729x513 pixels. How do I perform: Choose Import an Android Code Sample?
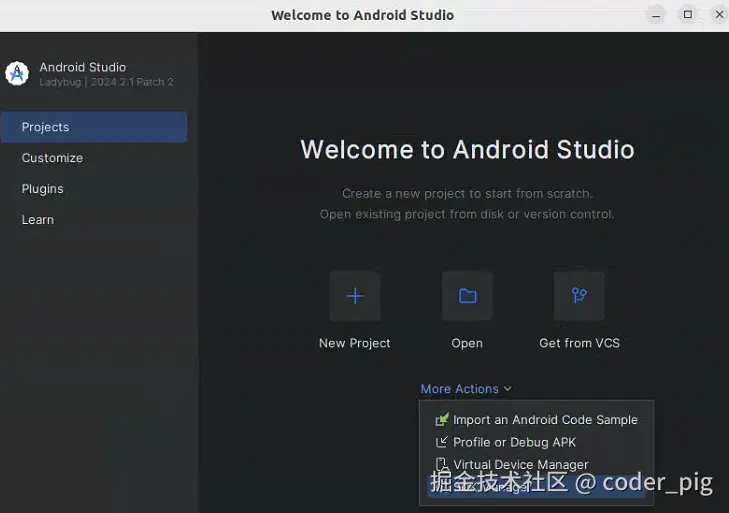coord(537,420)
